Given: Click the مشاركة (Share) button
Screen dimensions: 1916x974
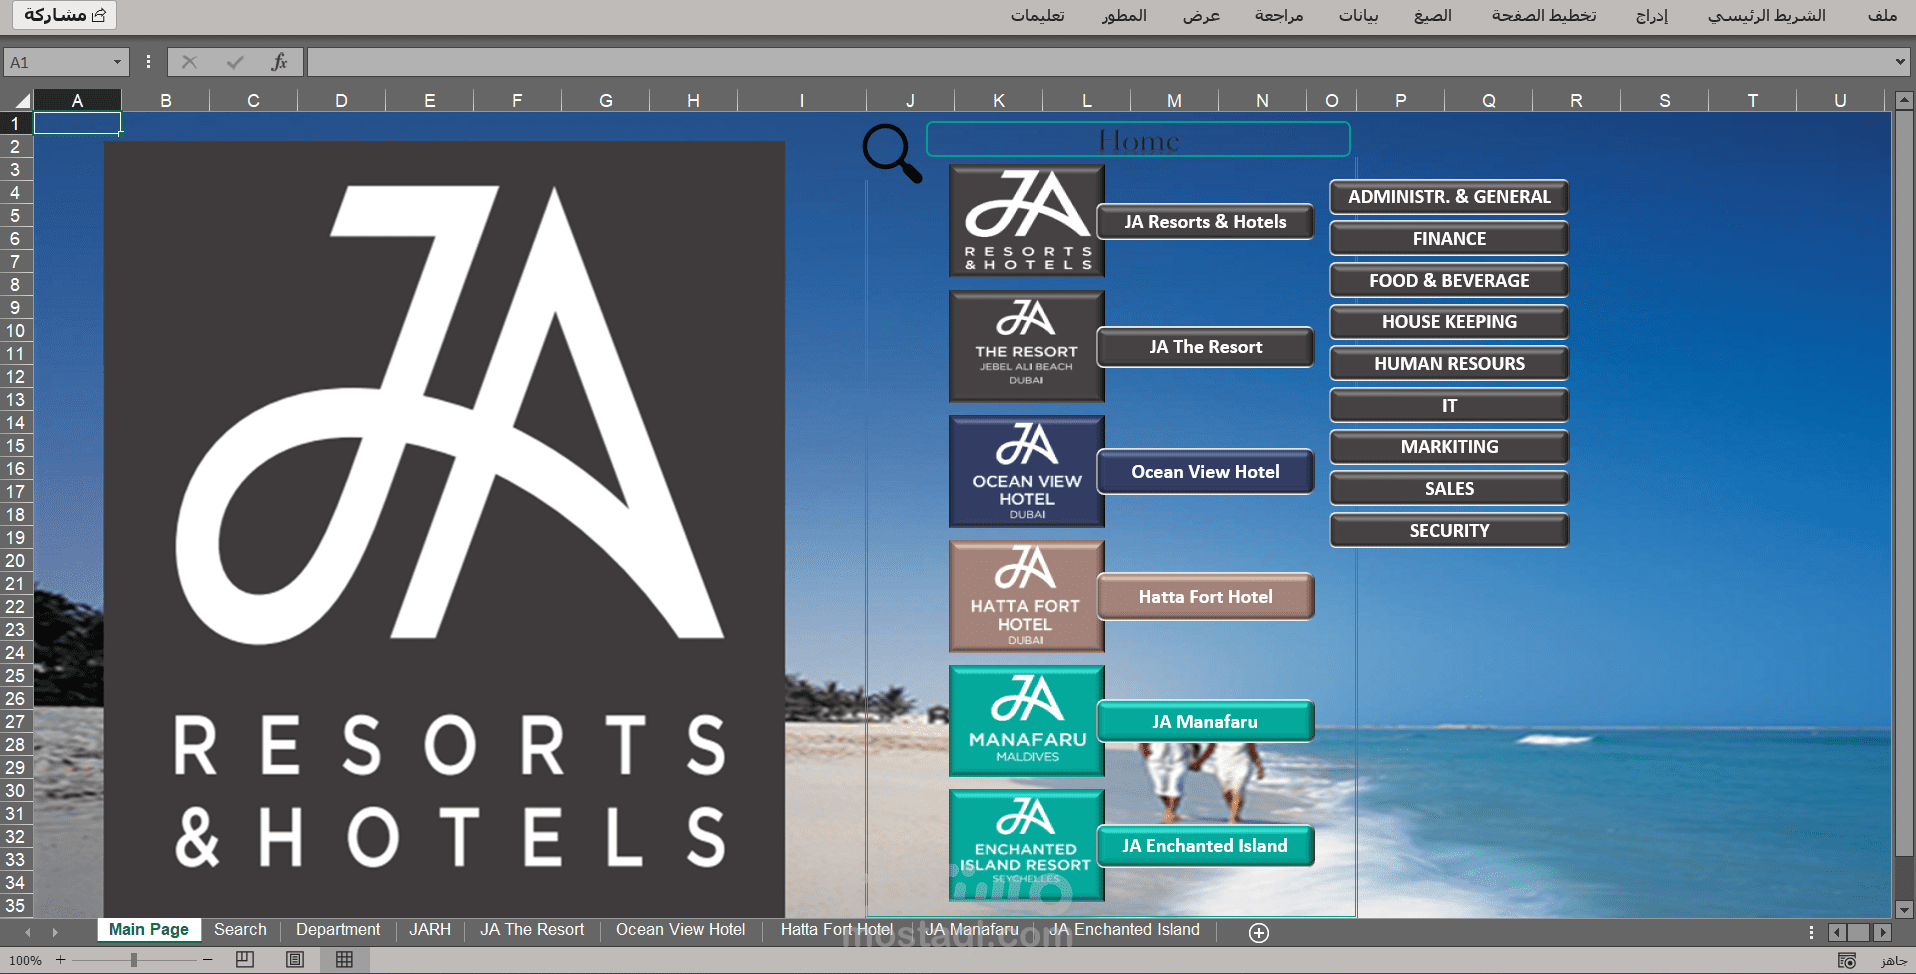Looking at the screenshot, I should click(x=65, y=15).
